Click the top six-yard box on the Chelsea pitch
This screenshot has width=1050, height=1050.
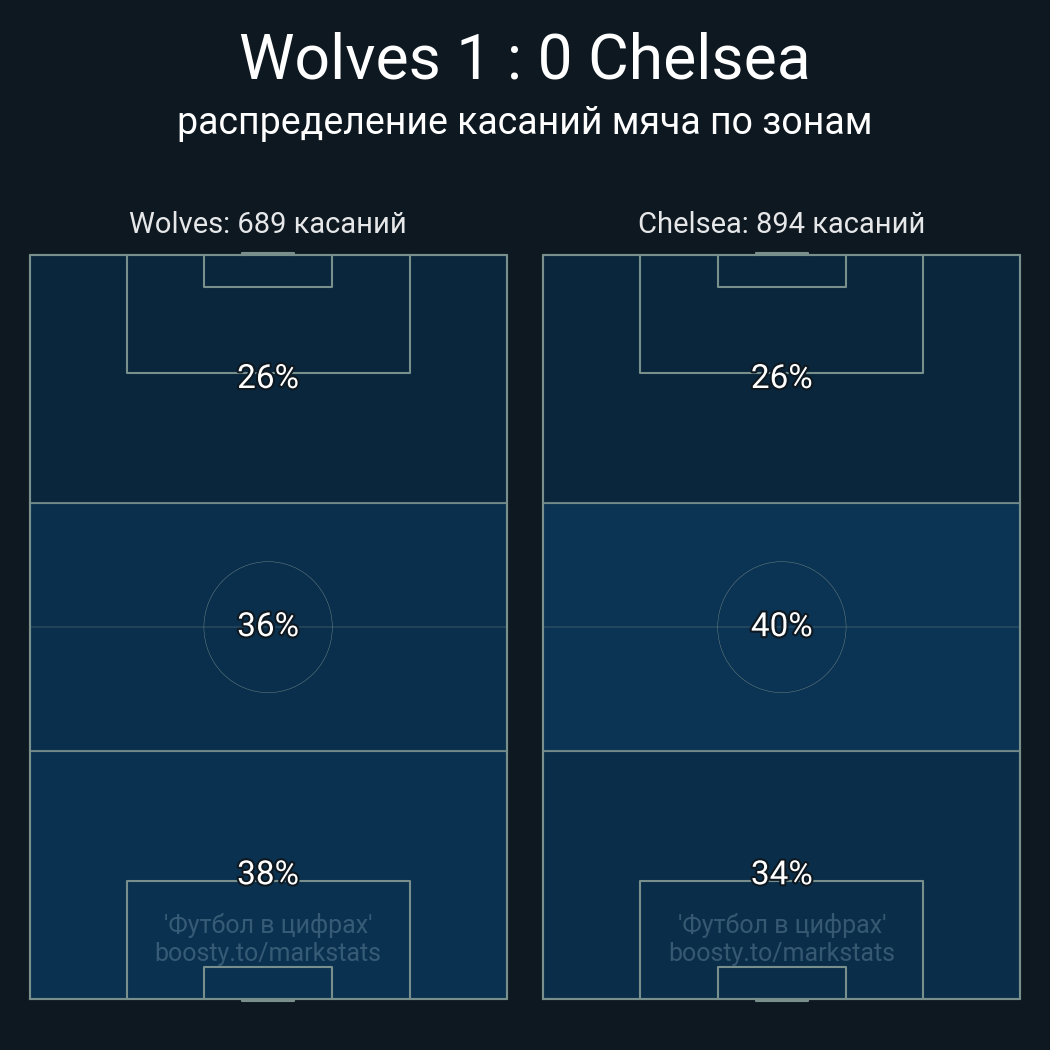781,271
